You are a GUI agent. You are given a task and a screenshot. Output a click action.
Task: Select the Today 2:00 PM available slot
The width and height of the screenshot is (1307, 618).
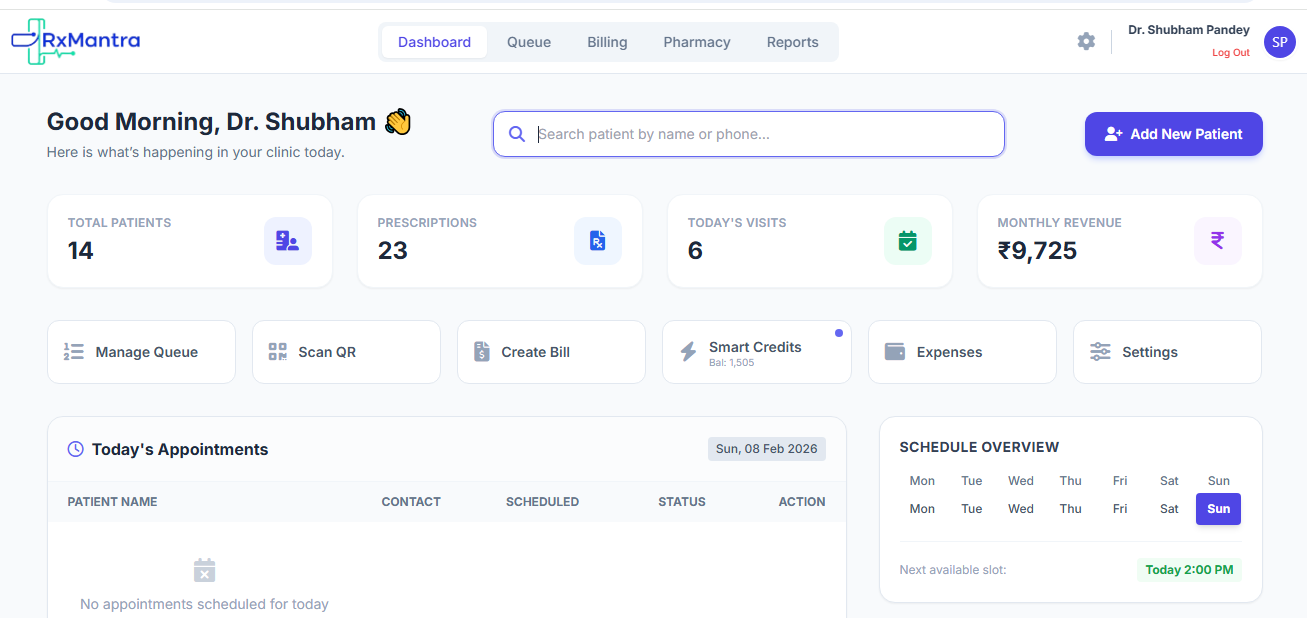(x=1189, y=569)
